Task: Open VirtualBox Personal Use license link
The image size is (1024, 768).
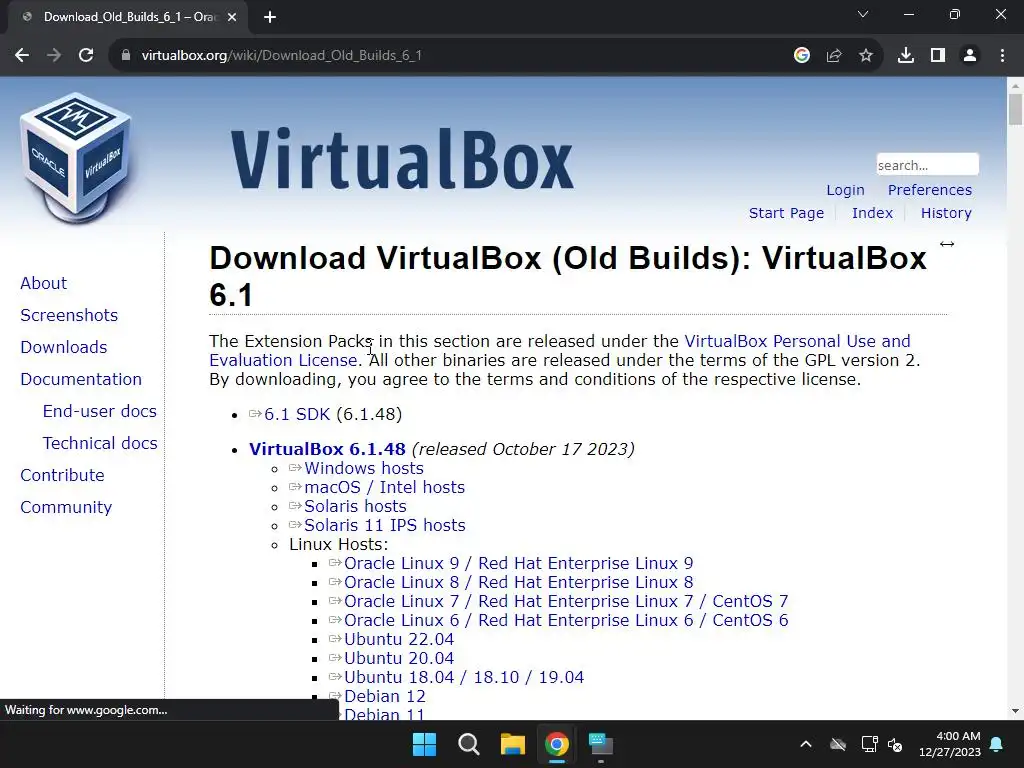Action: [797, 342]
